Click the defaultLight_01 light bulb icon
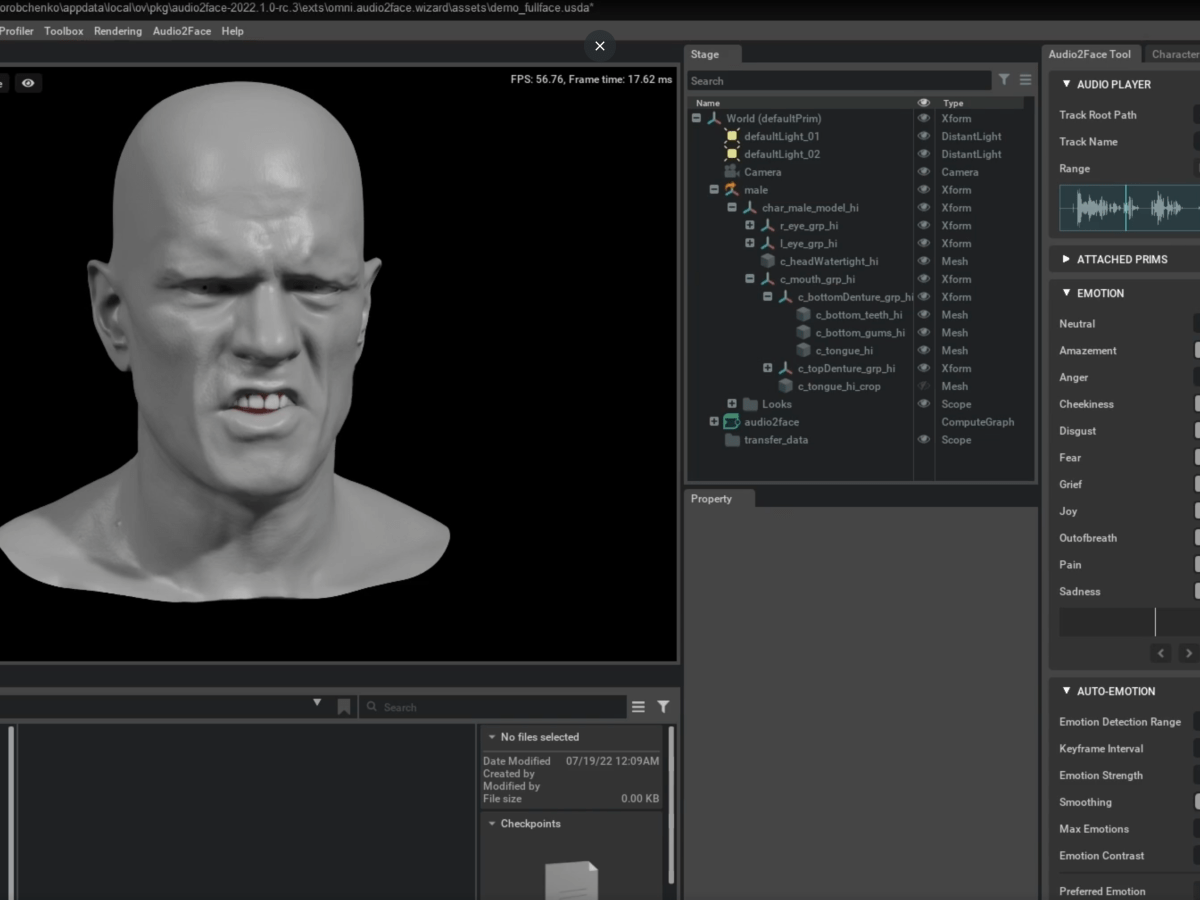Screen dimensions: 1200x900 [x=730, y=136]
